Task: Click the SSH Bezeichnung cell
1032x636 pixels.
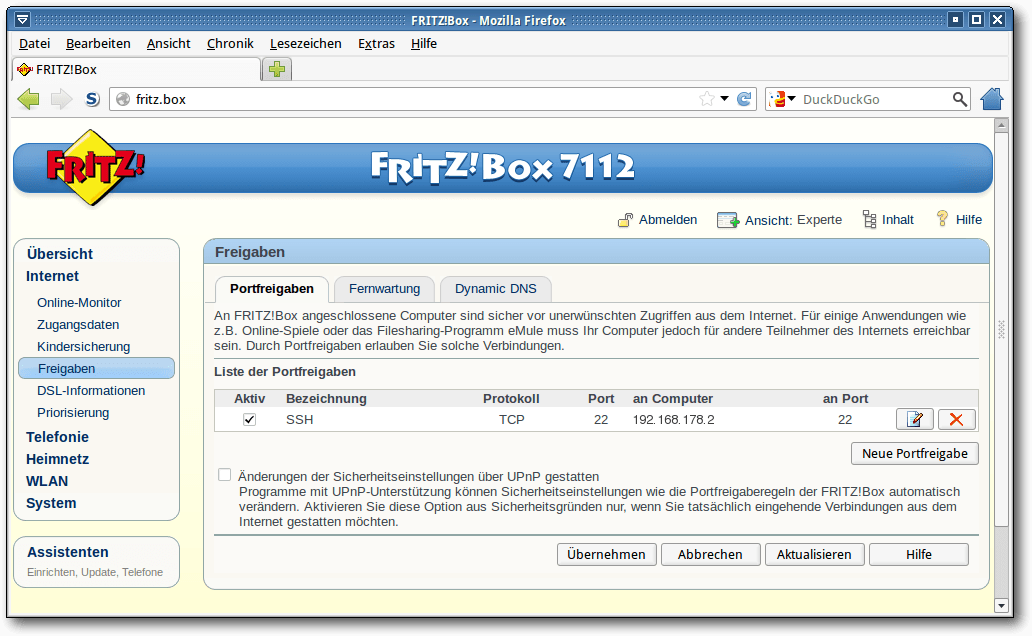Action: [x=299, y=419]
